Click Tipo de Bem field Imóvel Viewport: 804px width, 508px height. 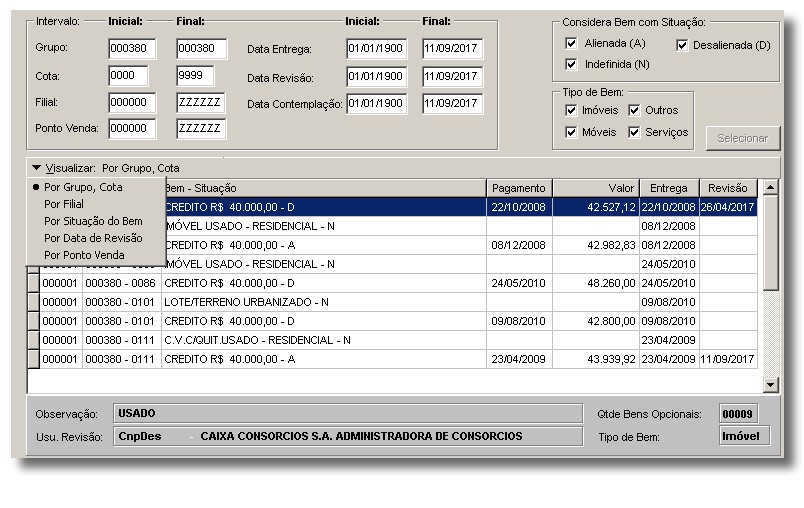(x=744, y=436)
